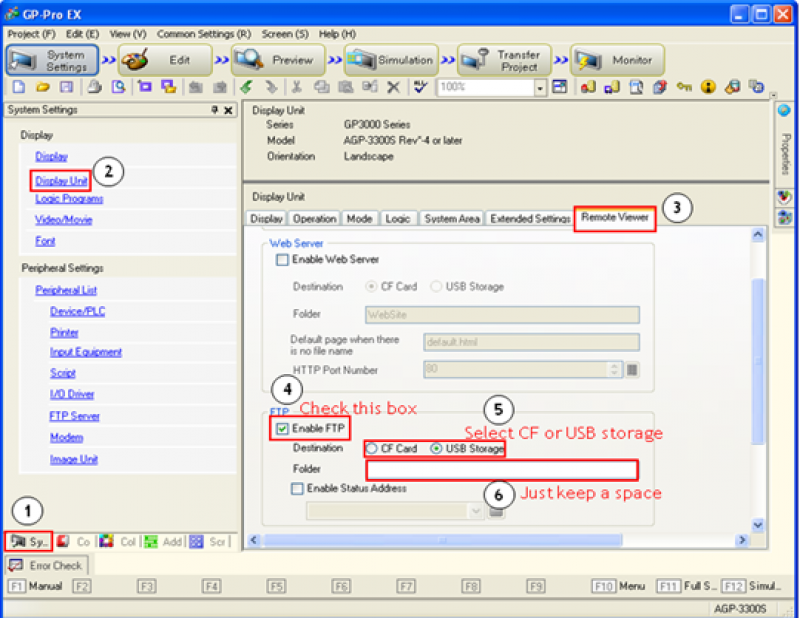Select USB Storage for FTP destination
Viewport: 800px width, 618px height.
coord(436,448)
